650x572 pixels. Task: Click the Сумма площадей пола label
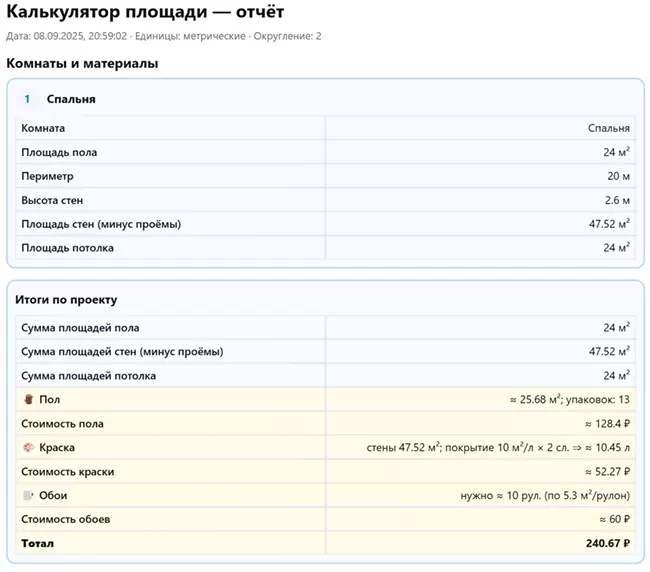pos(80,328)
